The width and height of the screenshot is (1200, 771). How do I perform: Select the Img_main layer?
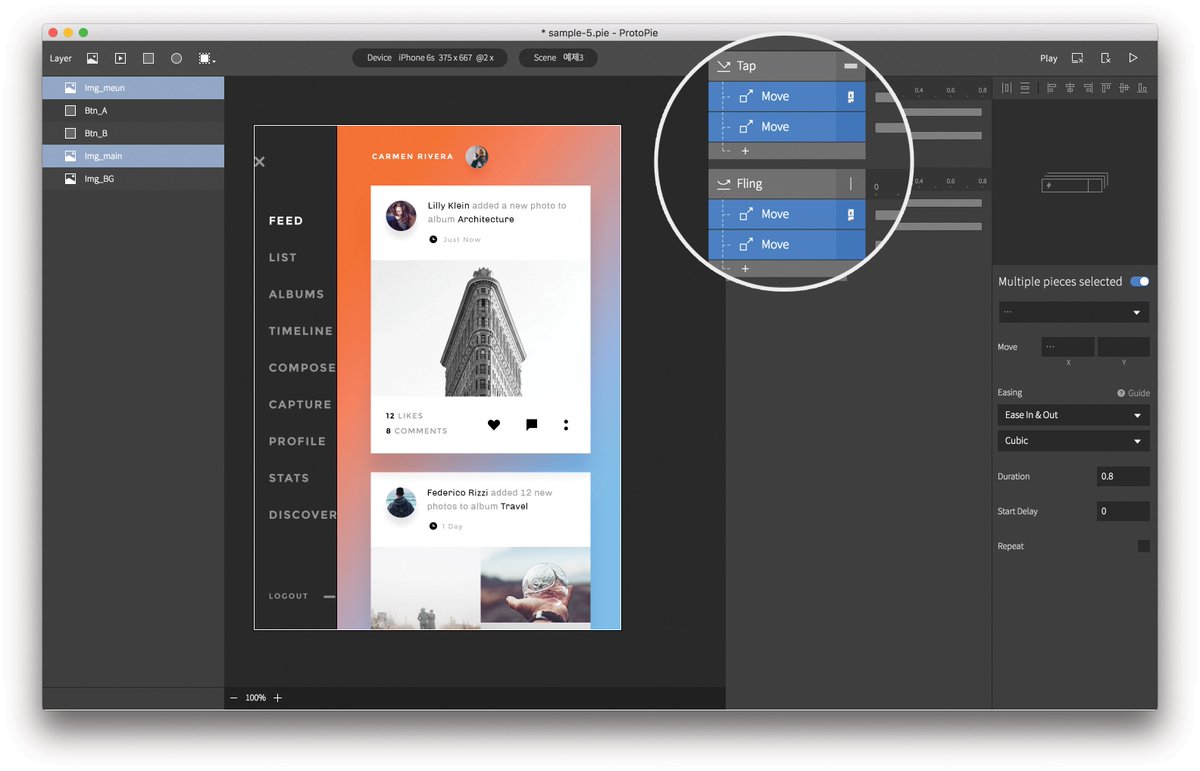(133, 156)
